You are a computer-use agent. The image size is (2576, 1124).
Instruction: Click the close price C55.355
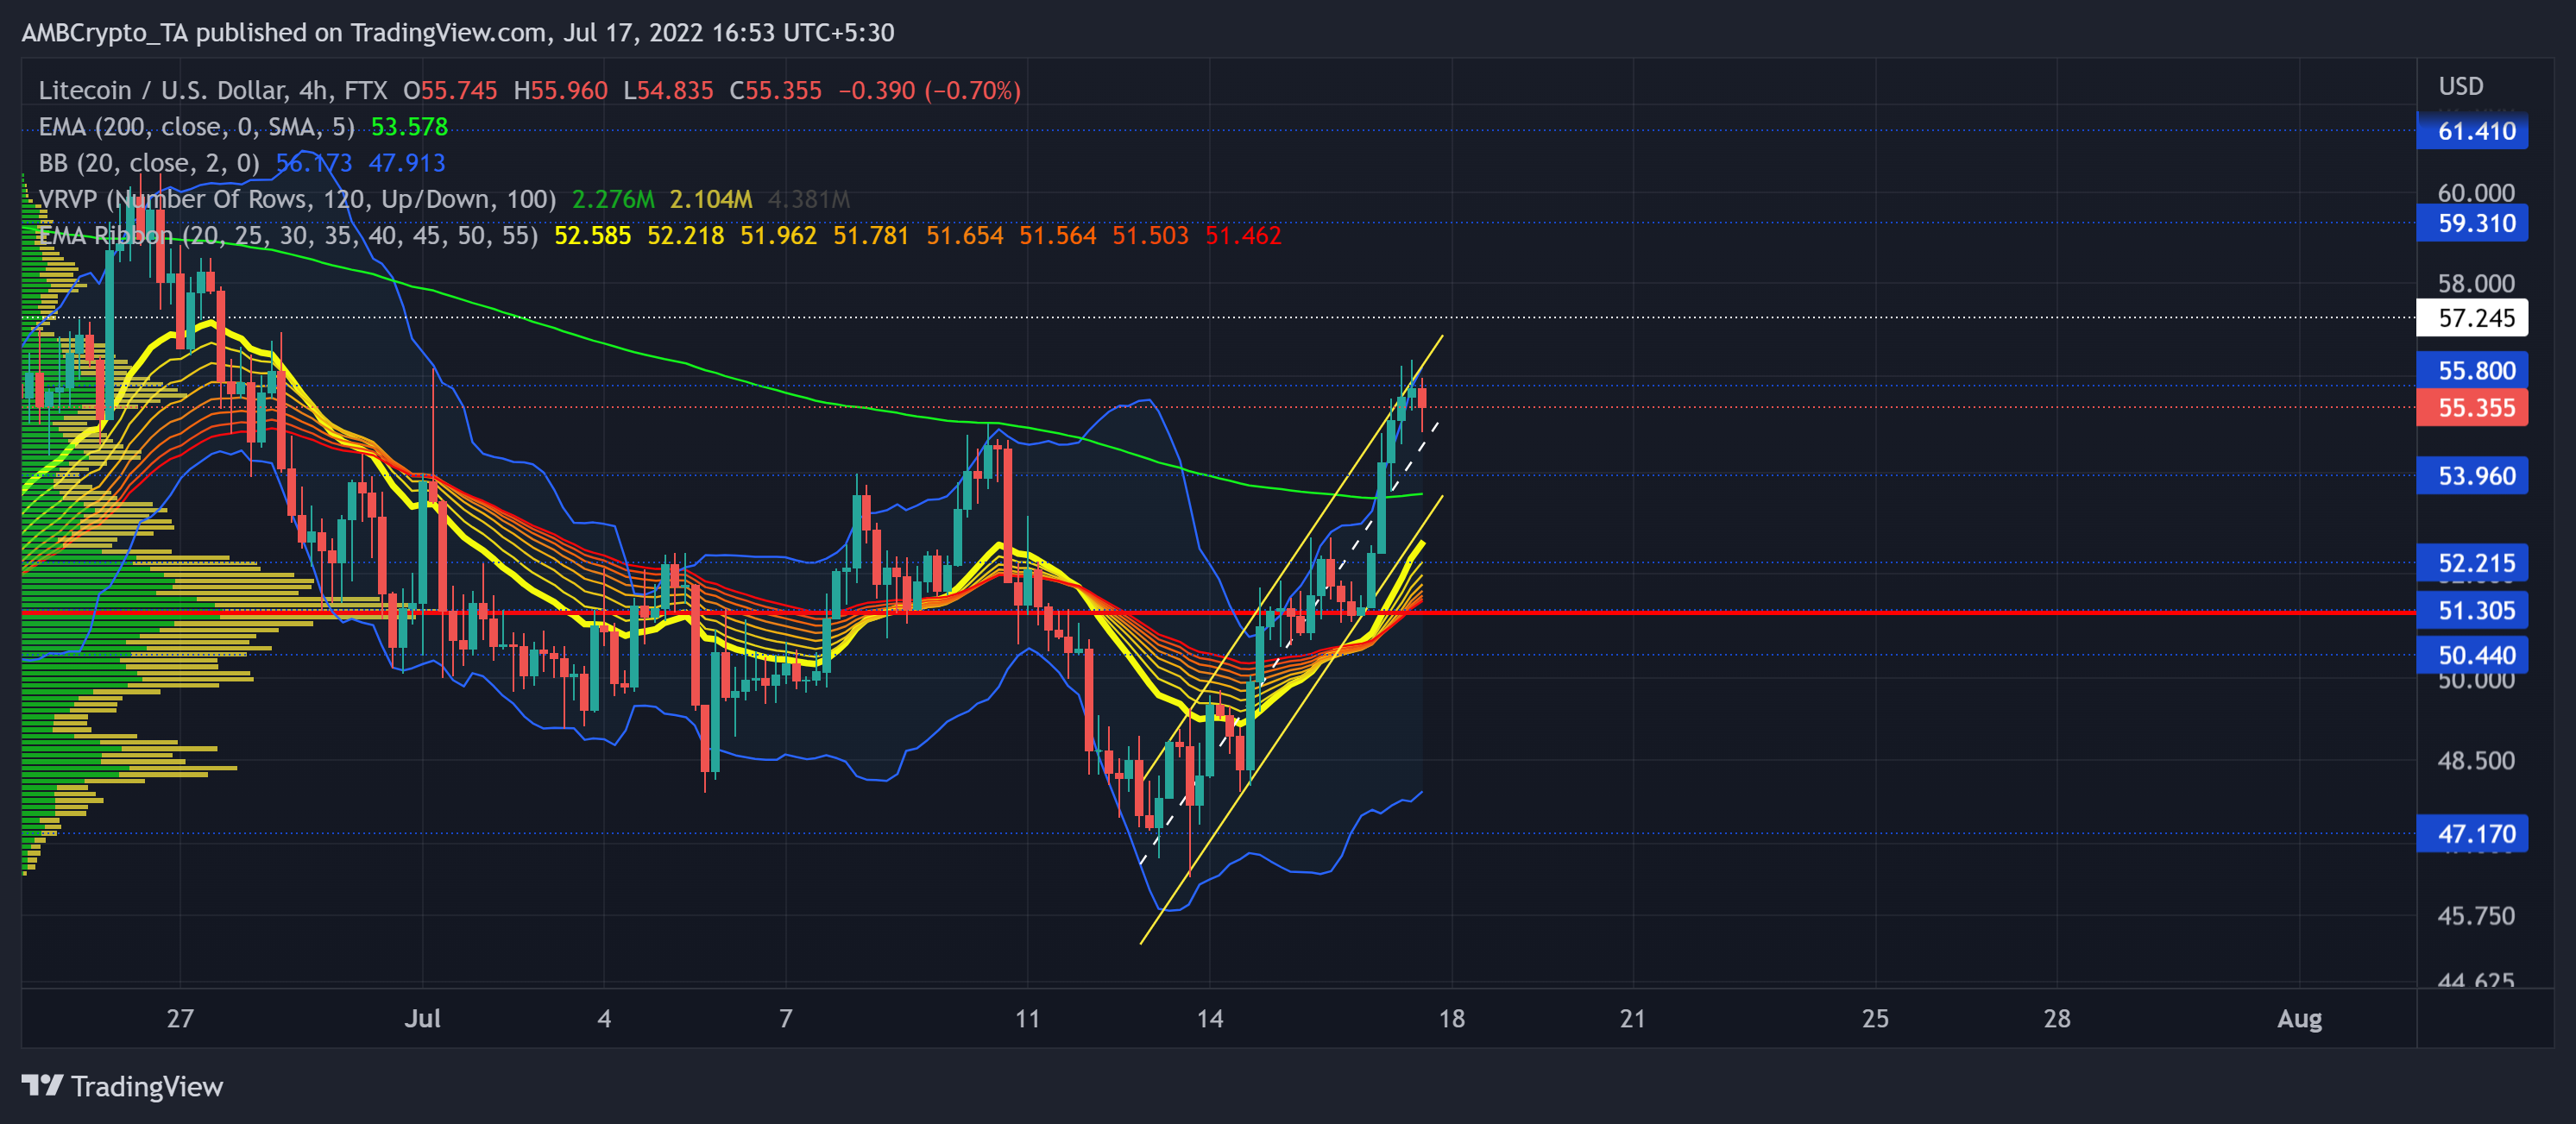[776, 90]
